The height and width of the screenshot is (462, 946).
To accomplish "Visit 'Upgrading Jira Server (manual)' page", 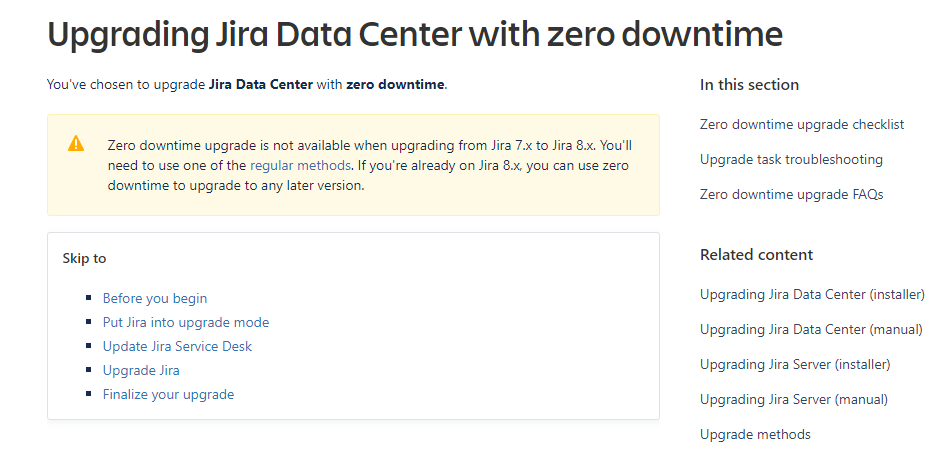I will [793, 399].
